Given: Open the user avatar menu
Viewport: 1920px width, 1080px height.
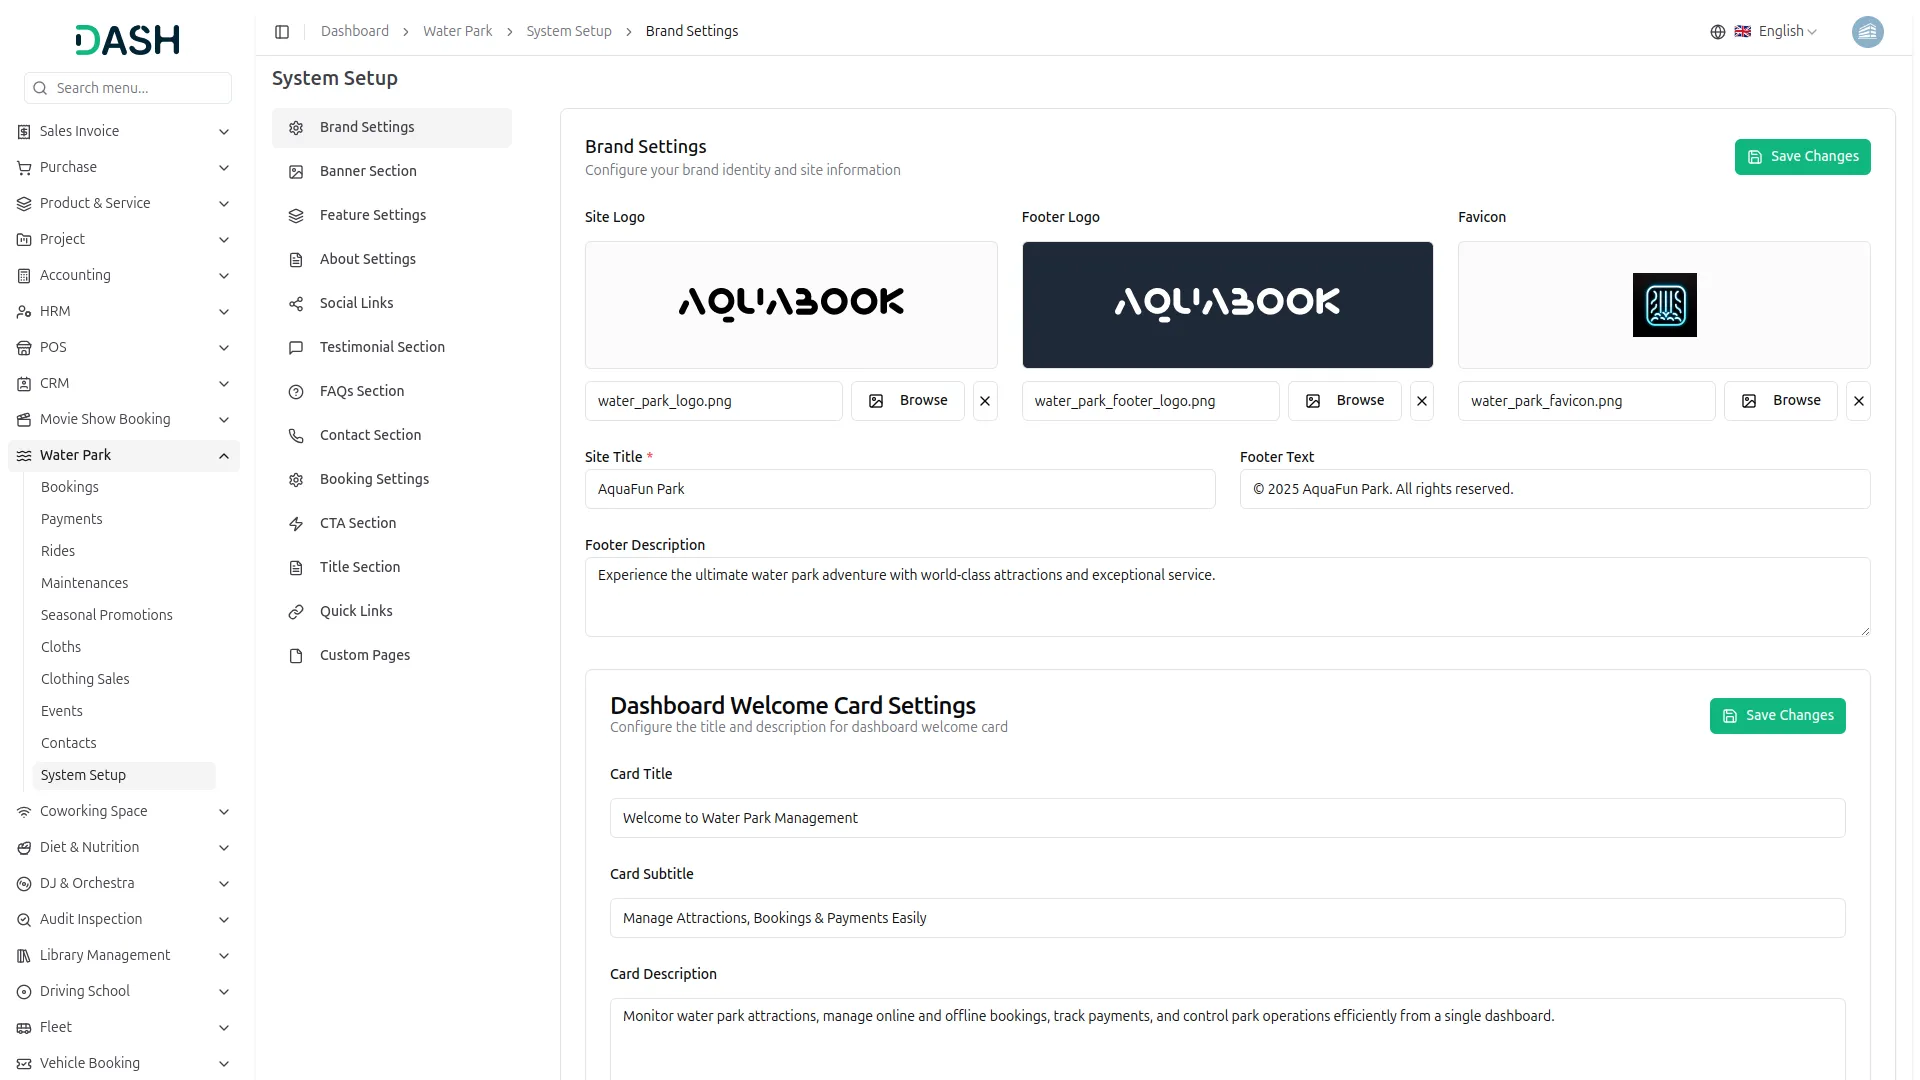Looking at the screenshot, I should pyautogui.click(x=1867, y=32).
